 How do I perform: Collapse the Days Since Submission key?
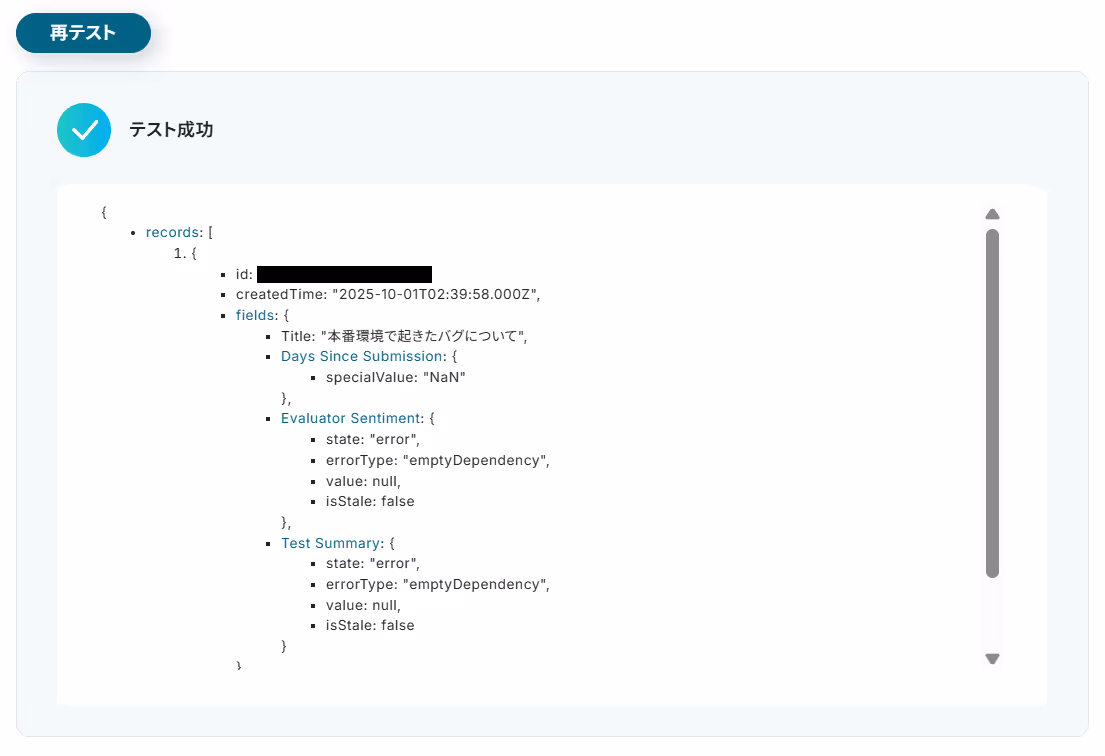click(362, 357)
